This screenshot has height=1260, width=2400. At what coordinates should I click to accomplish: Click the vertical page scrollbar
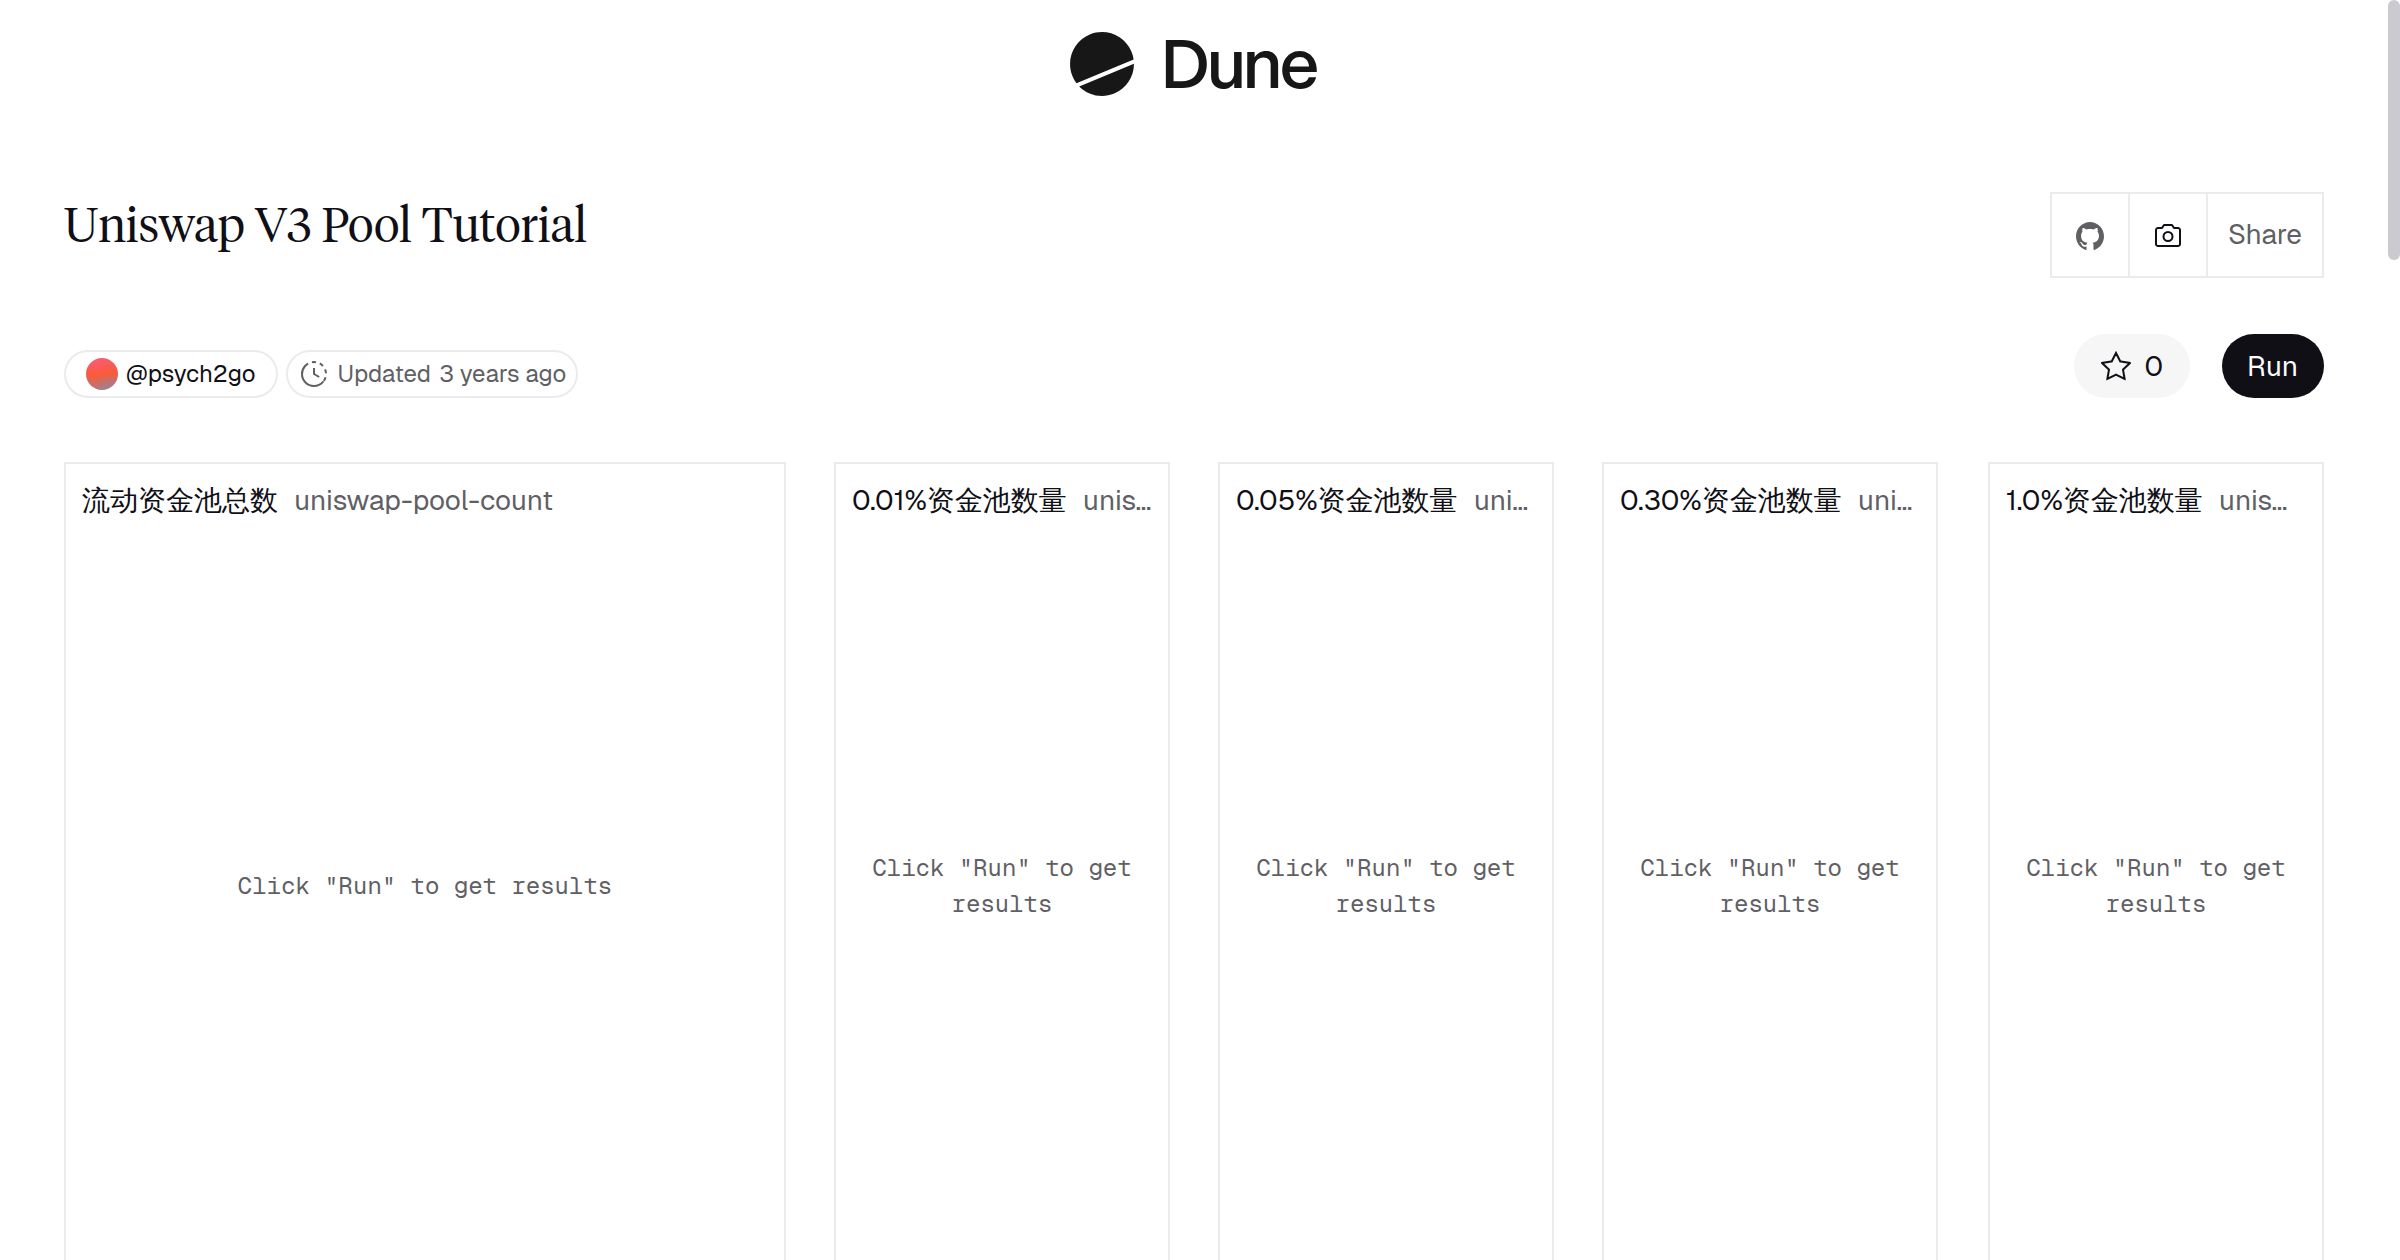click(2392, 130)
